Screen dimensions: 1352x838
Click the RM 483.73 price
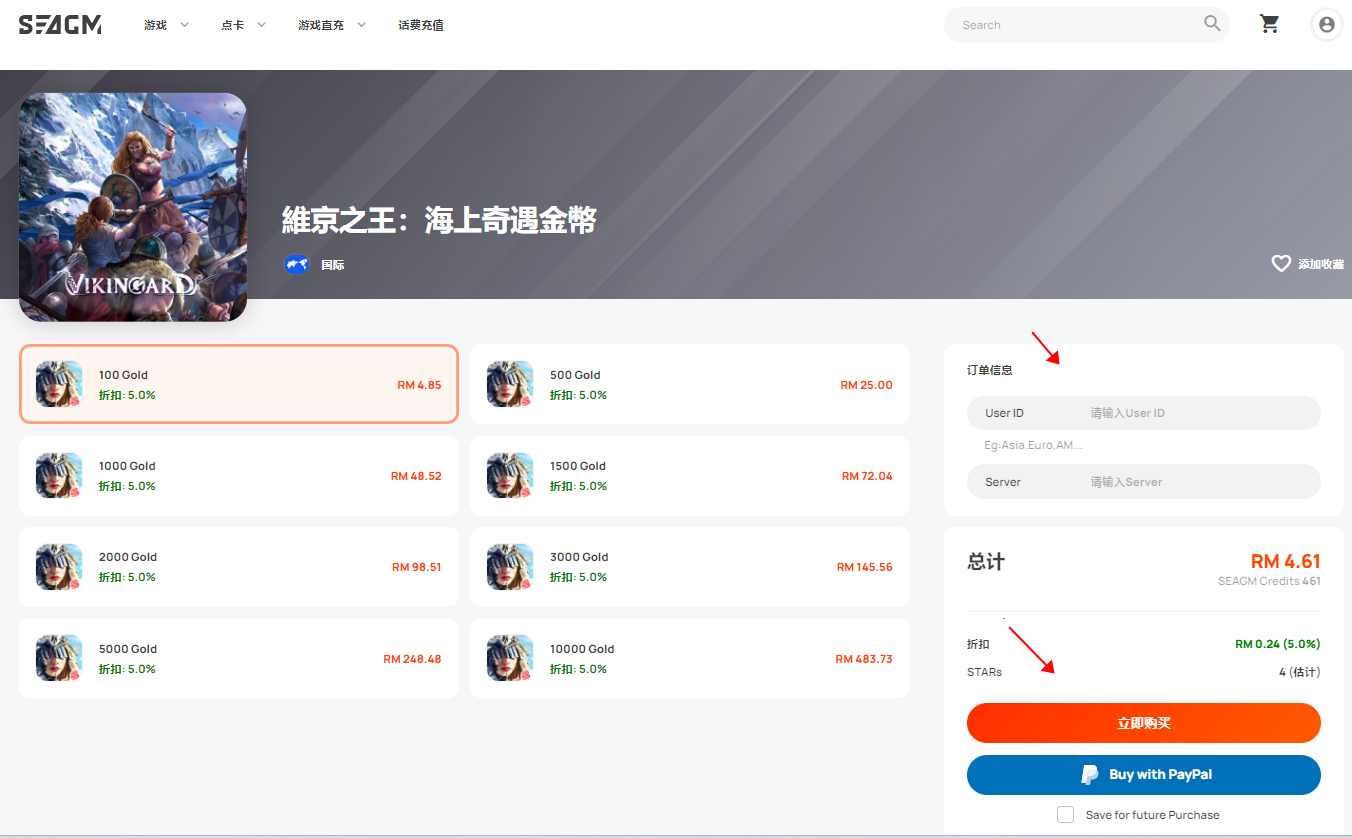[864, 659]
